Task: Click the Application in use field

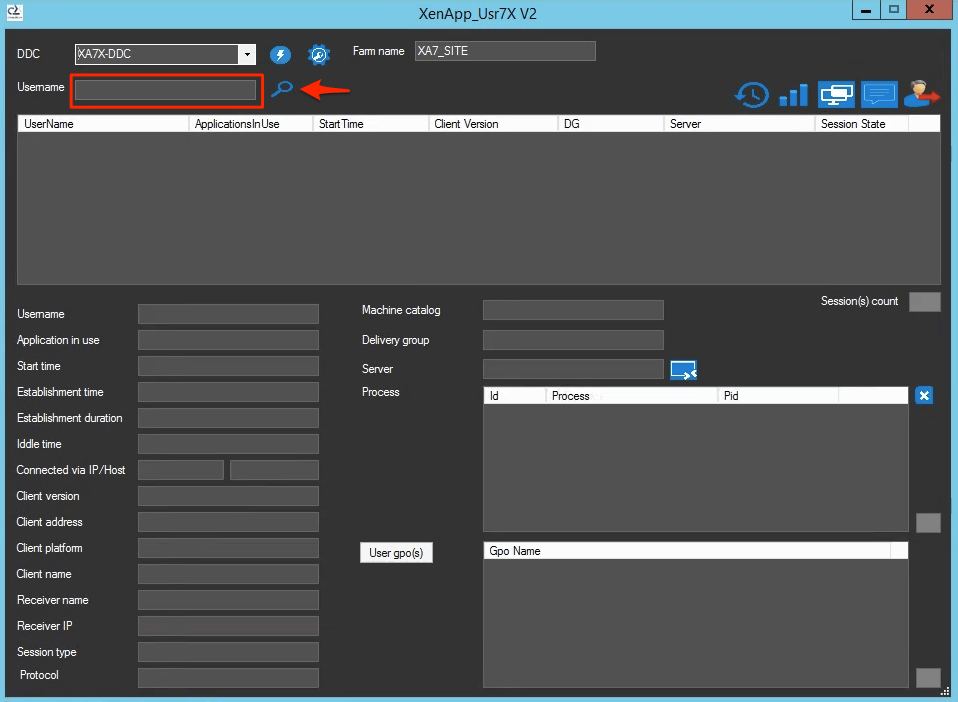Action: 228,340
